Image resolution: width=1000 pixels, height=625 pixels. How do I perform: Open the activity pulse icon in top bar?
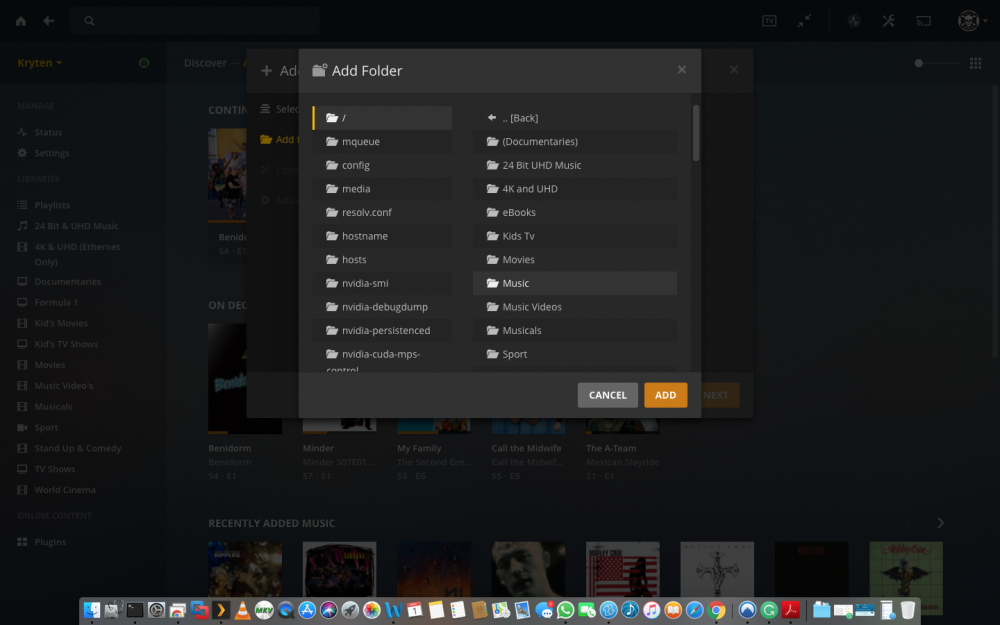(x=854, y=21)
